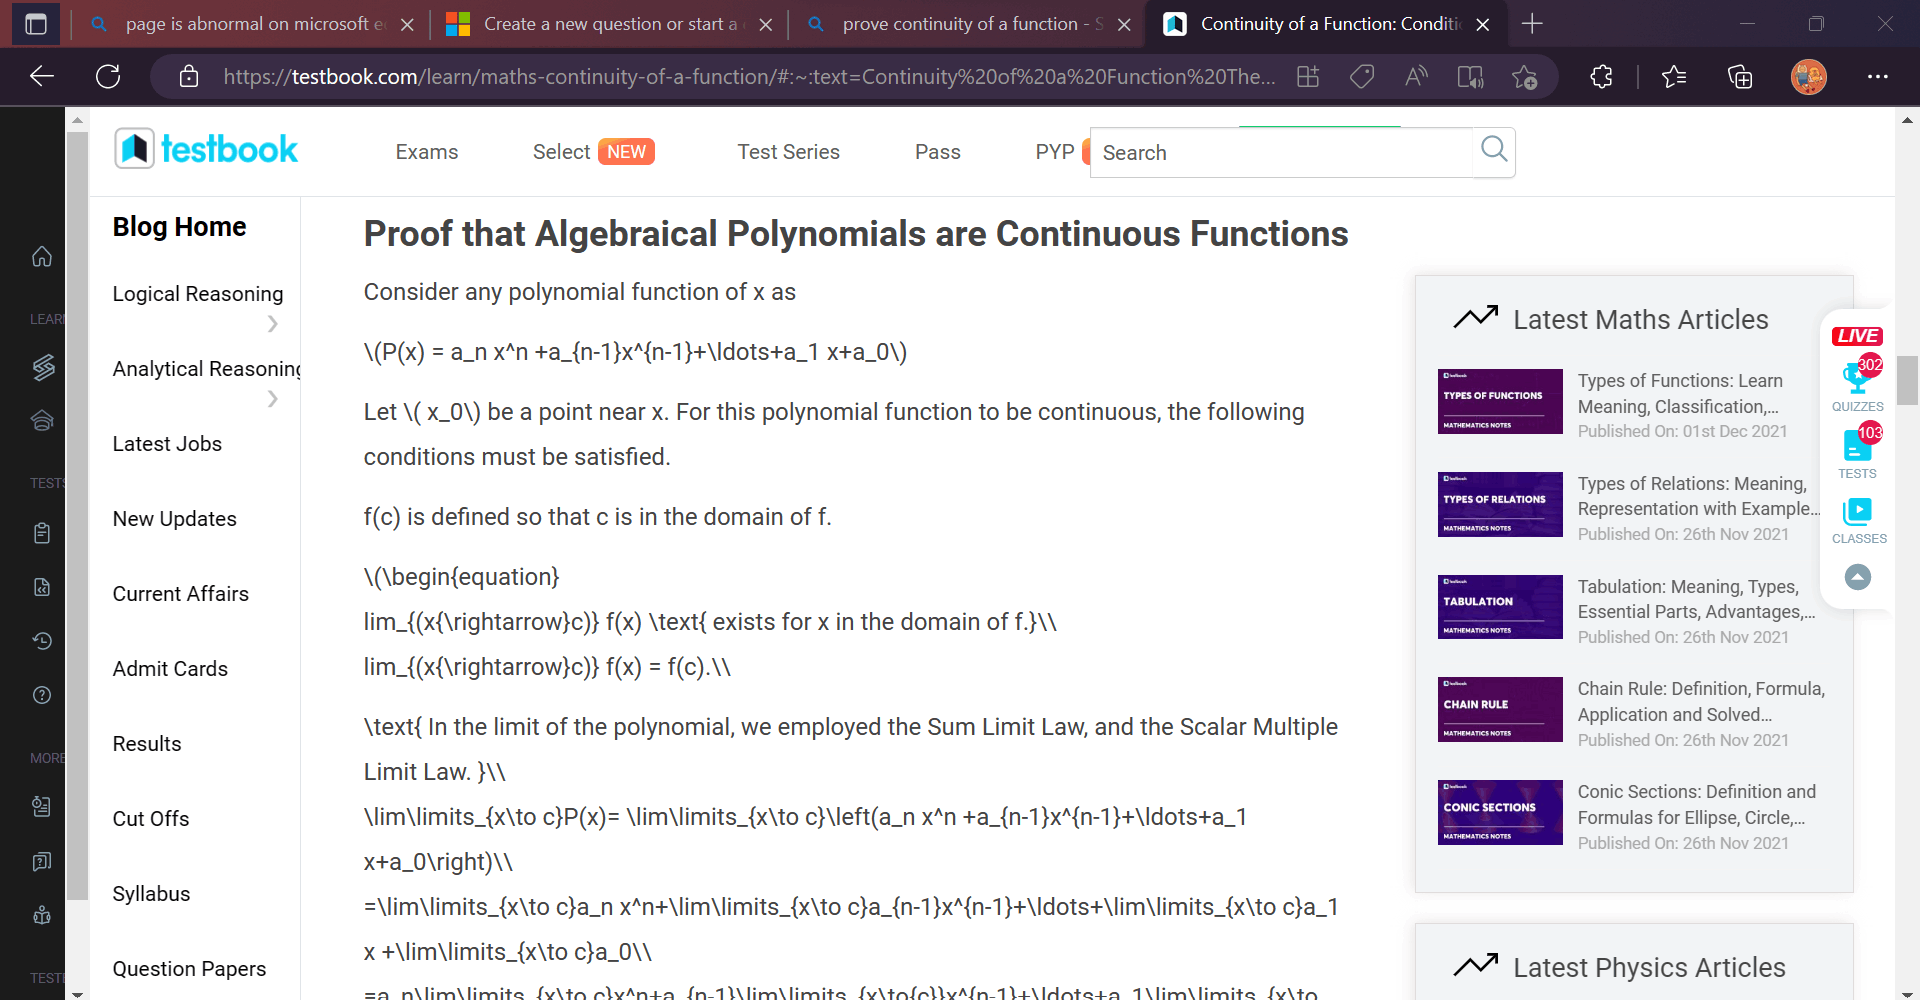Image resolution: width=1920 pixels, height=1000 pixels.
Task: Toggle Edge vertical tabs icon
Action: point(36,24)
